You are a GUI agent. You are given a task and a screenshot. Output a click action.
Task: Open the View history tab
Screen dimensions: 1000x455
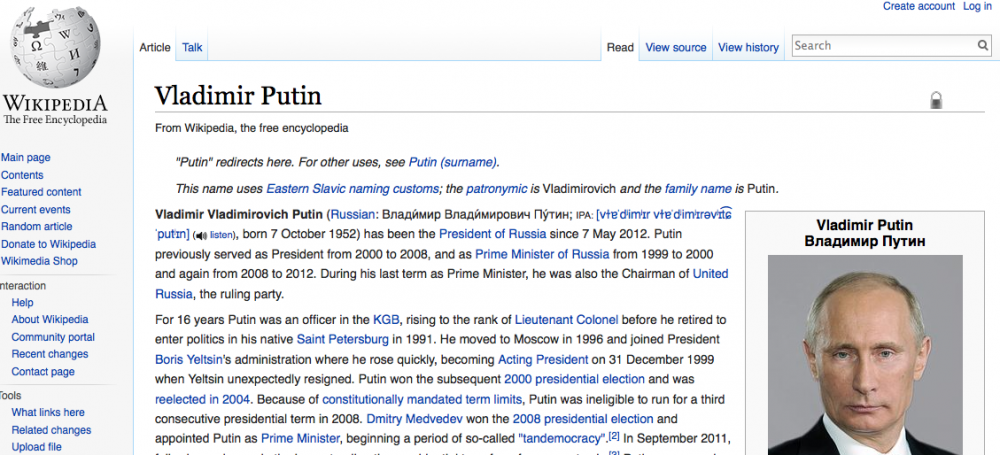click(748, 47)
